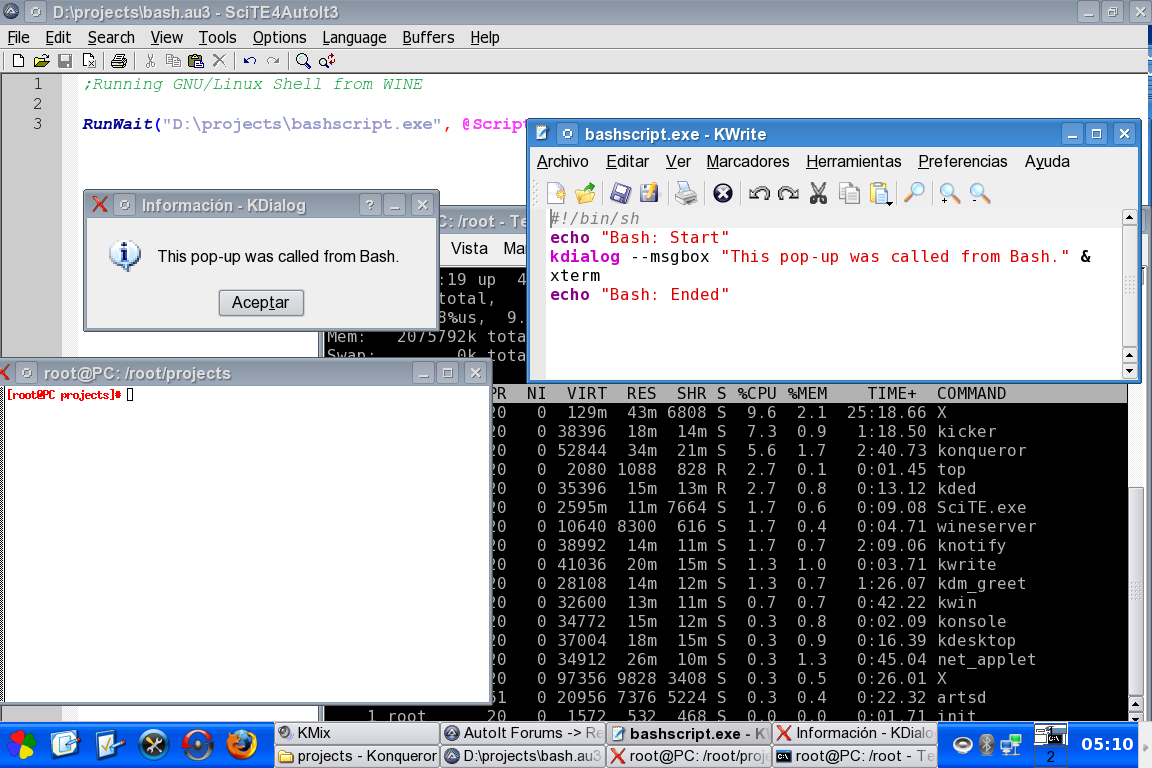Open Buffers menu in SciTE

point(428,37)
